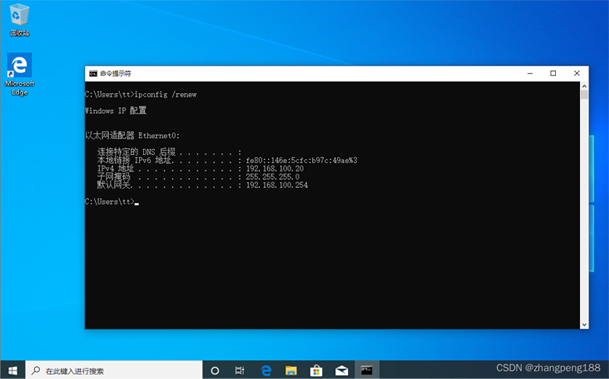Open Cortana circle icon on taskbar
This screenshot has width=609, height=379.
tap(215, 370)
